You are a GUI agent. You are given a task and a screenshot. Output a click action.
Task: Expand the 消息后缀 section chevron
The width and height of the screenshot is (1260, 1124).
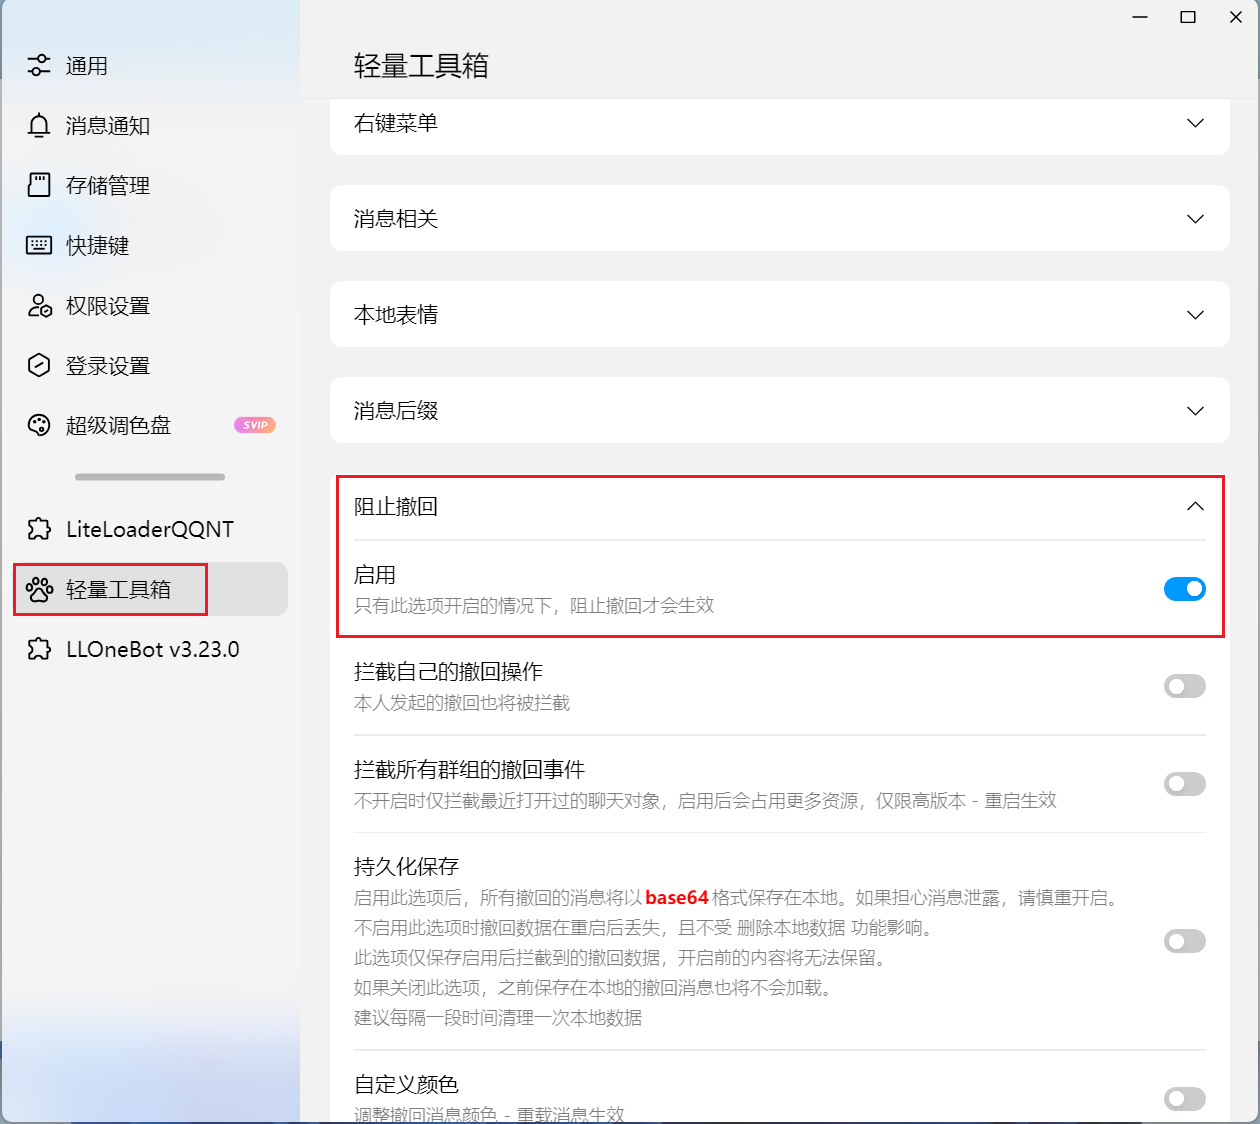pos(1195,411)
